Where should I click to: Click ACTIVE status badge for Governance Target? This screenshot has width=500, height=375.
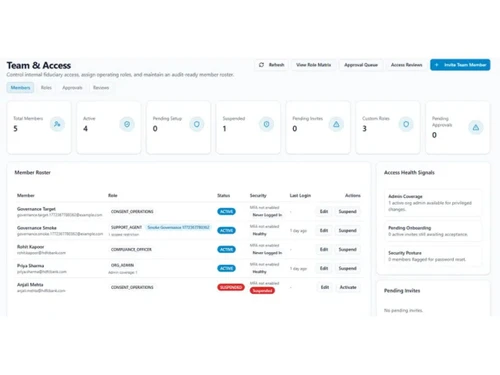pyautogui.click(x=226, y=212)
